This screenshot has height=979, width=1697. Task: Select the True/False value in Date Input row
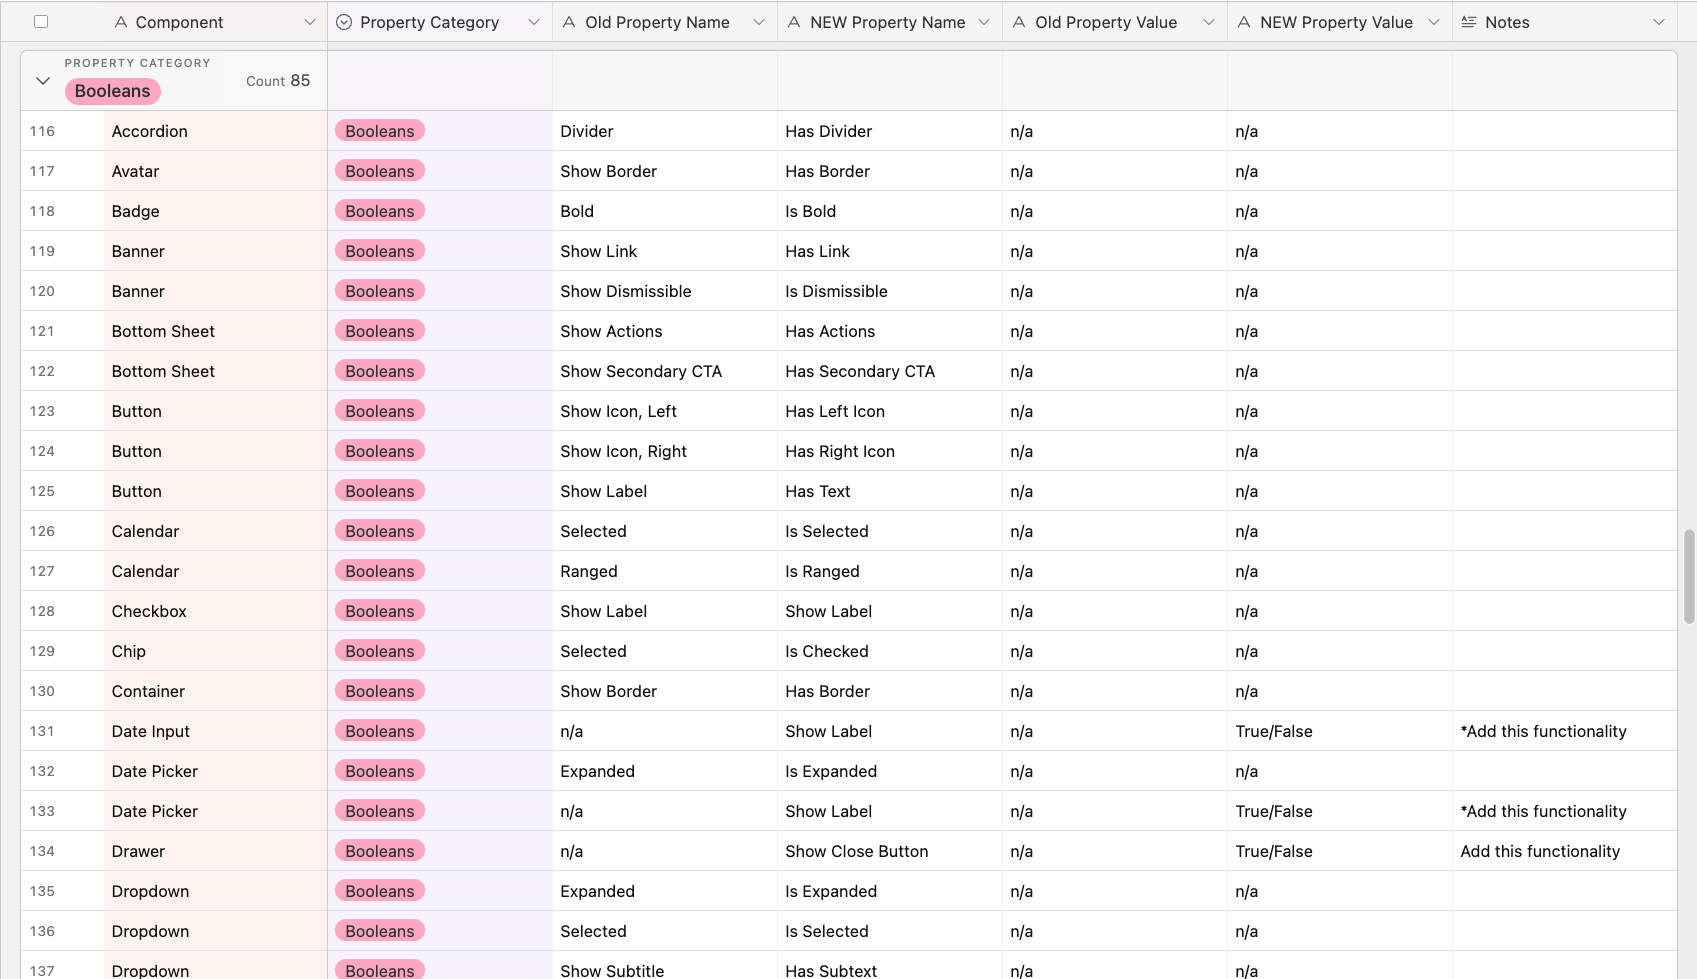click(1340, 731)
